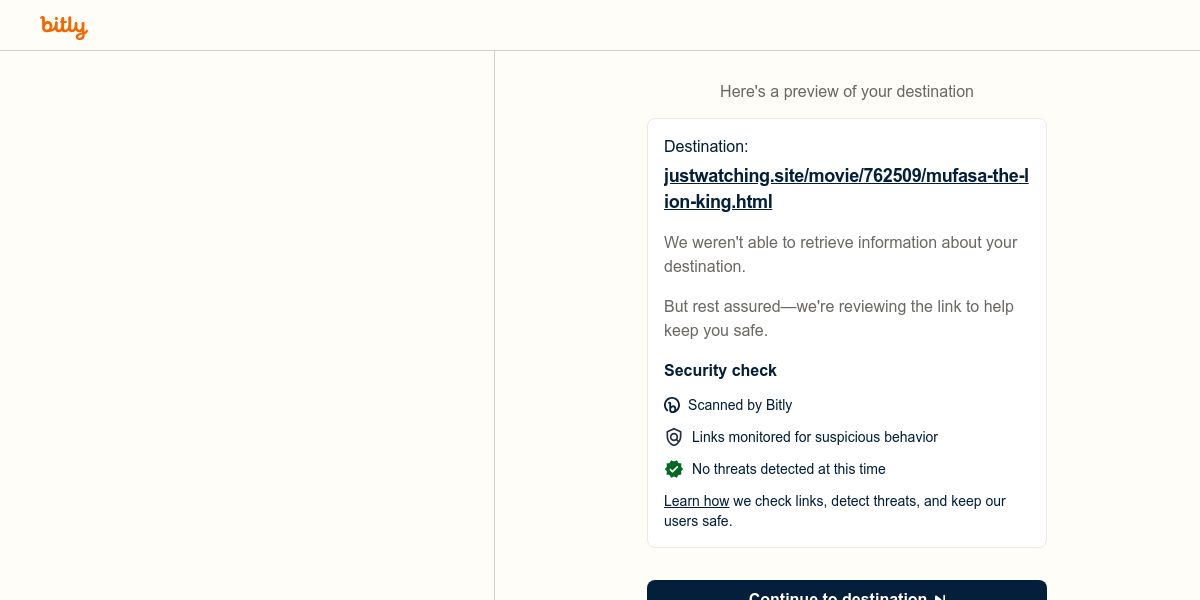The height and width of the screenshot is (600, 1200).
Task: Click the shield icon for monitored links
Action: click(x=674, y=437)
